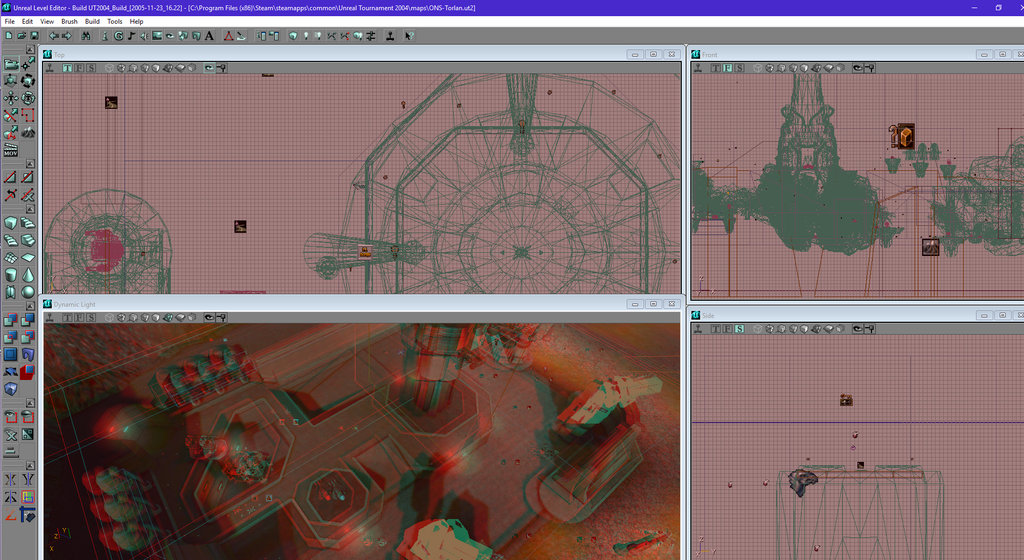Collapse the mirror tools section arrow
Viewport: 1024px width, 560px height.
30,465
